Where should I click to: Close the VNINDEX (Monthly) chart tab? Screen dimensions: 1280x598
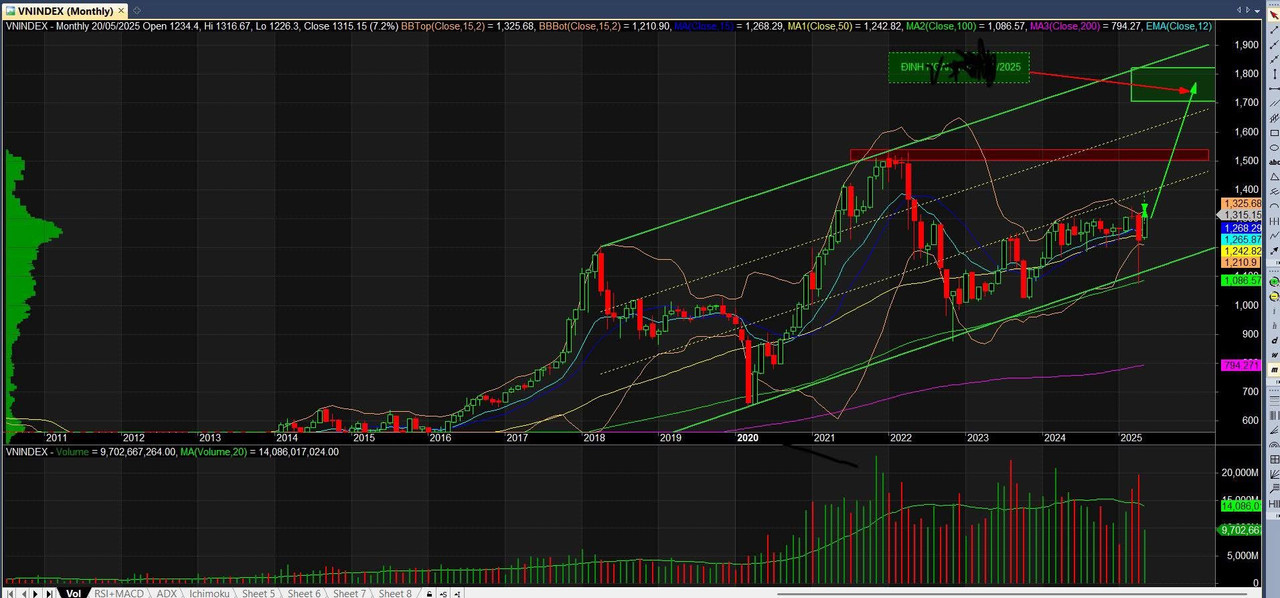(x=122, y=11)
